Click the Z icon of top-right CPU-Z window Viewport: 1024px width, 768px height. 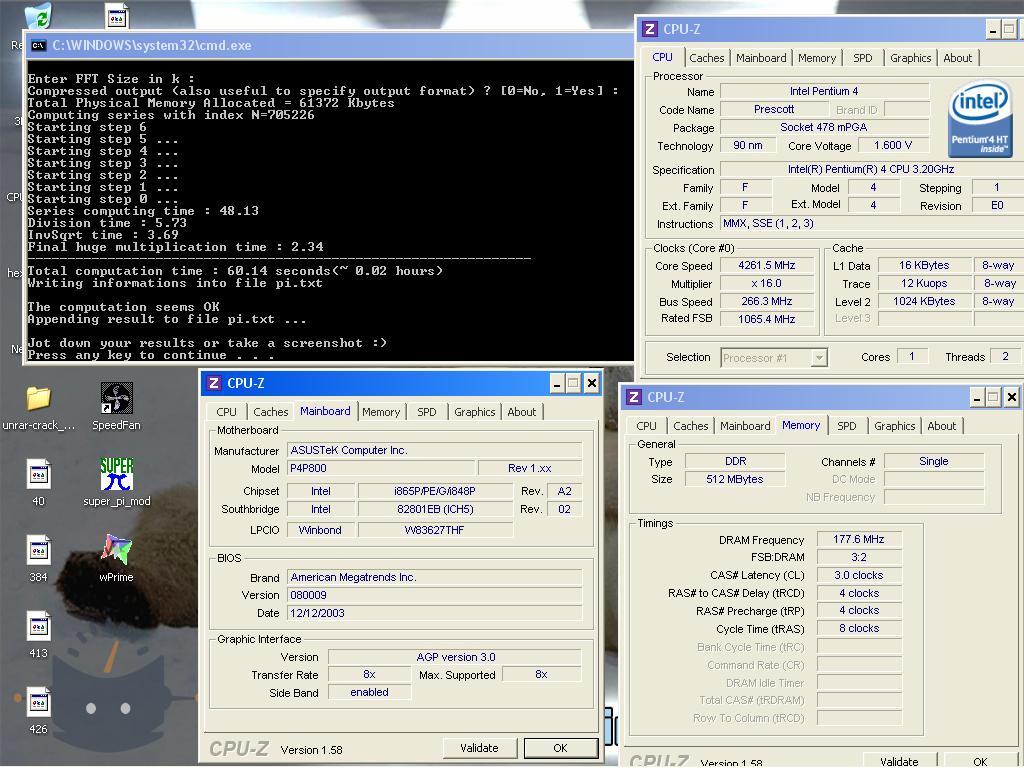(x=650, y=29)
